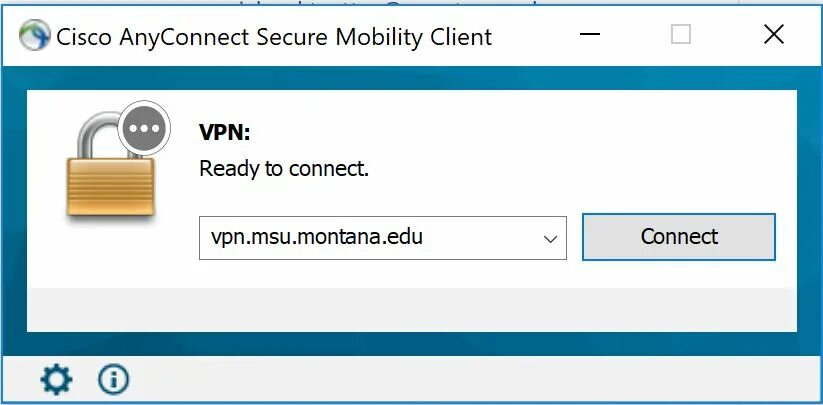Click the Cisco AnyConnect globe icon
Viewport: 823px width, 405px height.
coord(36,37)
